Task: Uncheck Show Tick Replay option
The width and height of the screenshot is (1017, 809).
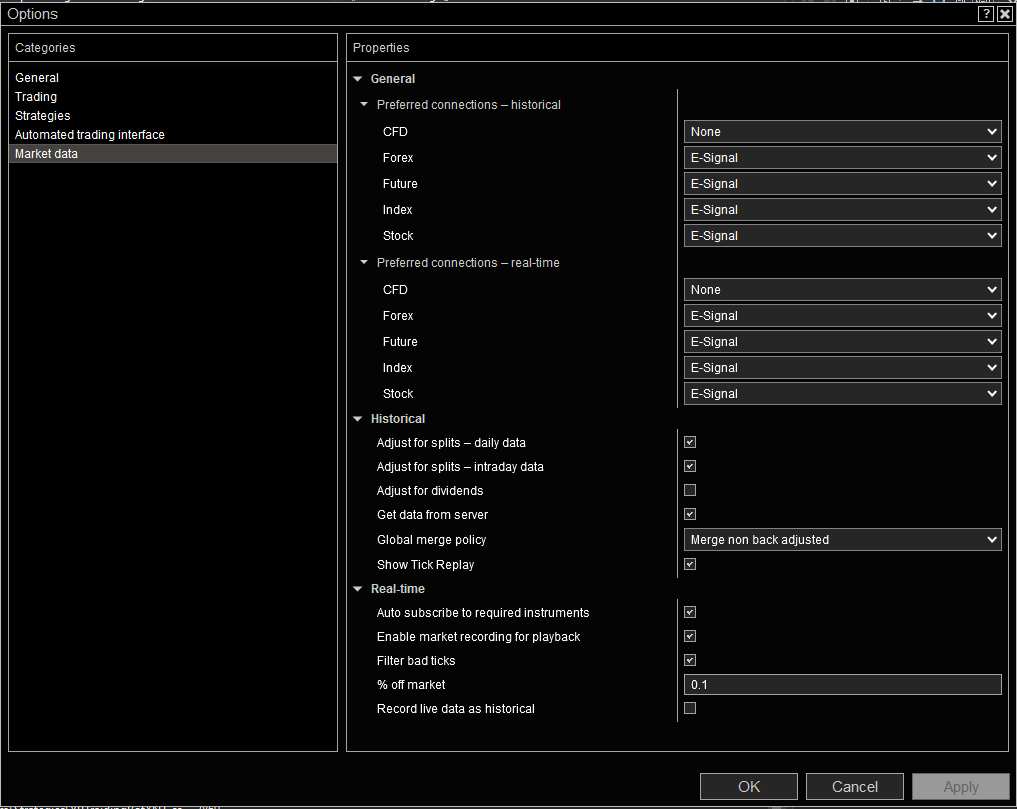Action: coord(690,564)
